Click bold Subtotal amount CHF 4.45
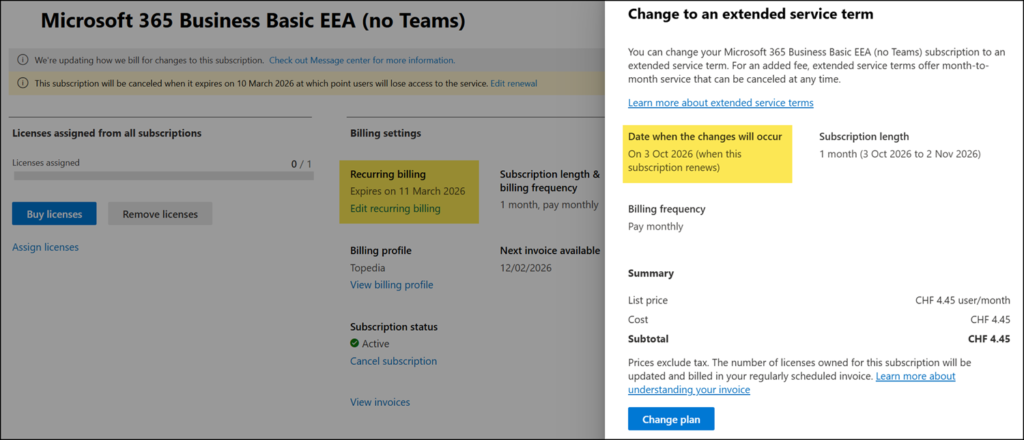Screen dimensions: 1024x440 coord(989,339)
